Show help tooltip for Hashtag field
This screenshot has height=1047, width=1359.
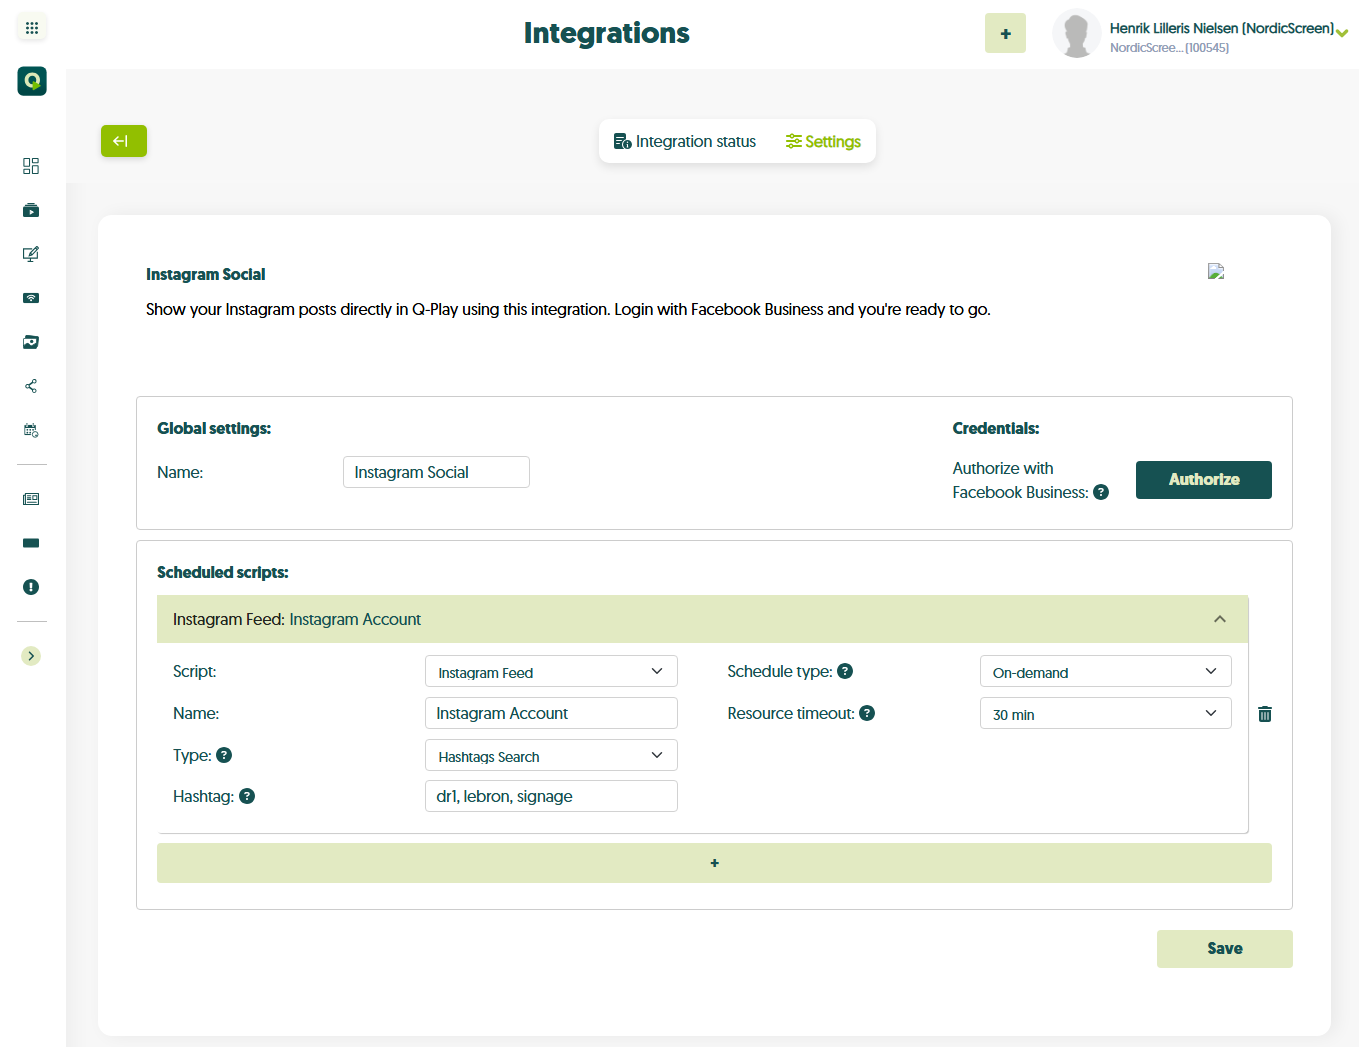[x=247, y=796]
